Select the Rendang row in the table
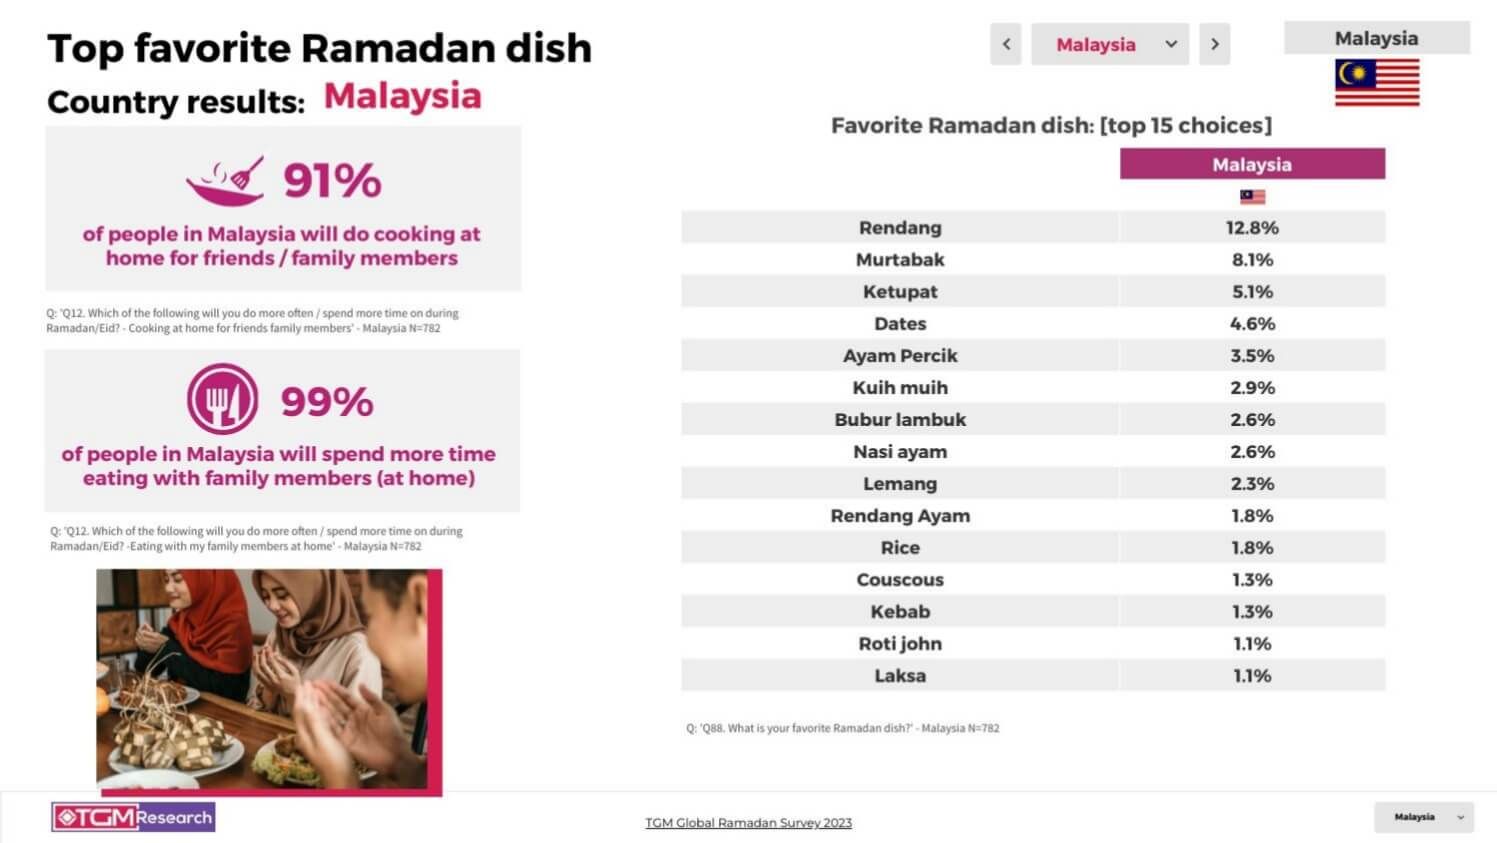The width and height of the screenshot is (1497, 843). (x=900, y=227)
